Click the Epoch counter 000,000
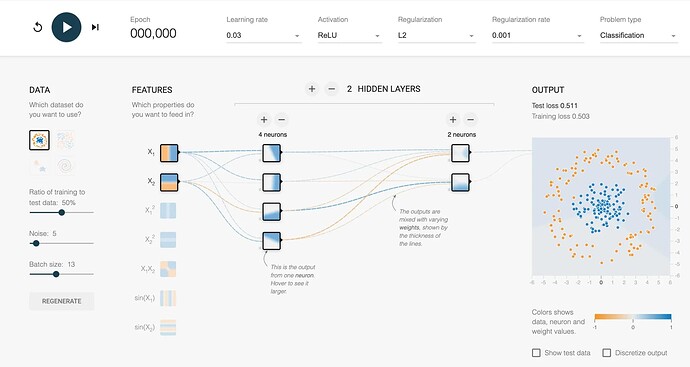 coord(153,33)
